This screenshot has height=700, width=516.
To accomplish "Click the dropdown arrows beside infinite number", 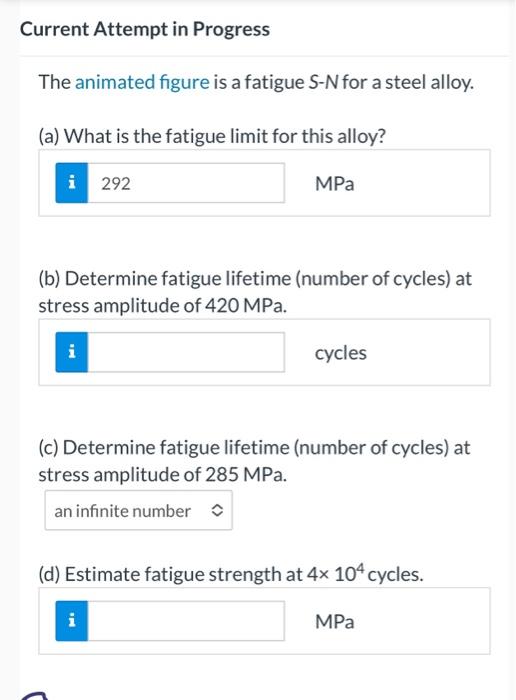I will click(216, 511).
